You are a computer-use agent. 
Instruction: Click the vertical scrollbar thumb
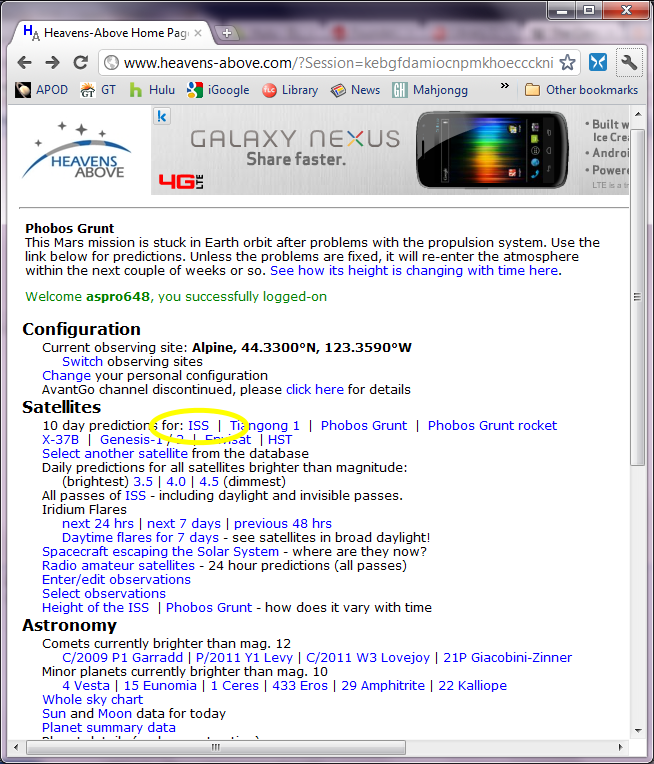click(637, 296)
